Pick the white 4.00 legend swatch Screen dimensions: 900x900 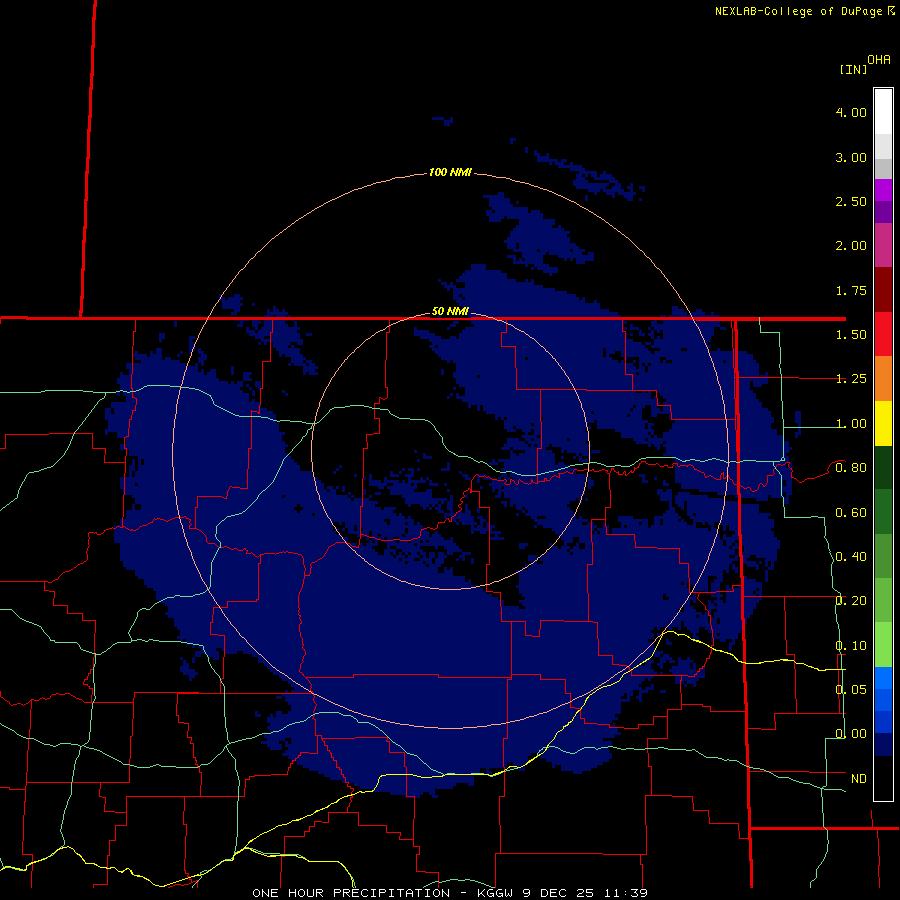(x=883, y=112)
